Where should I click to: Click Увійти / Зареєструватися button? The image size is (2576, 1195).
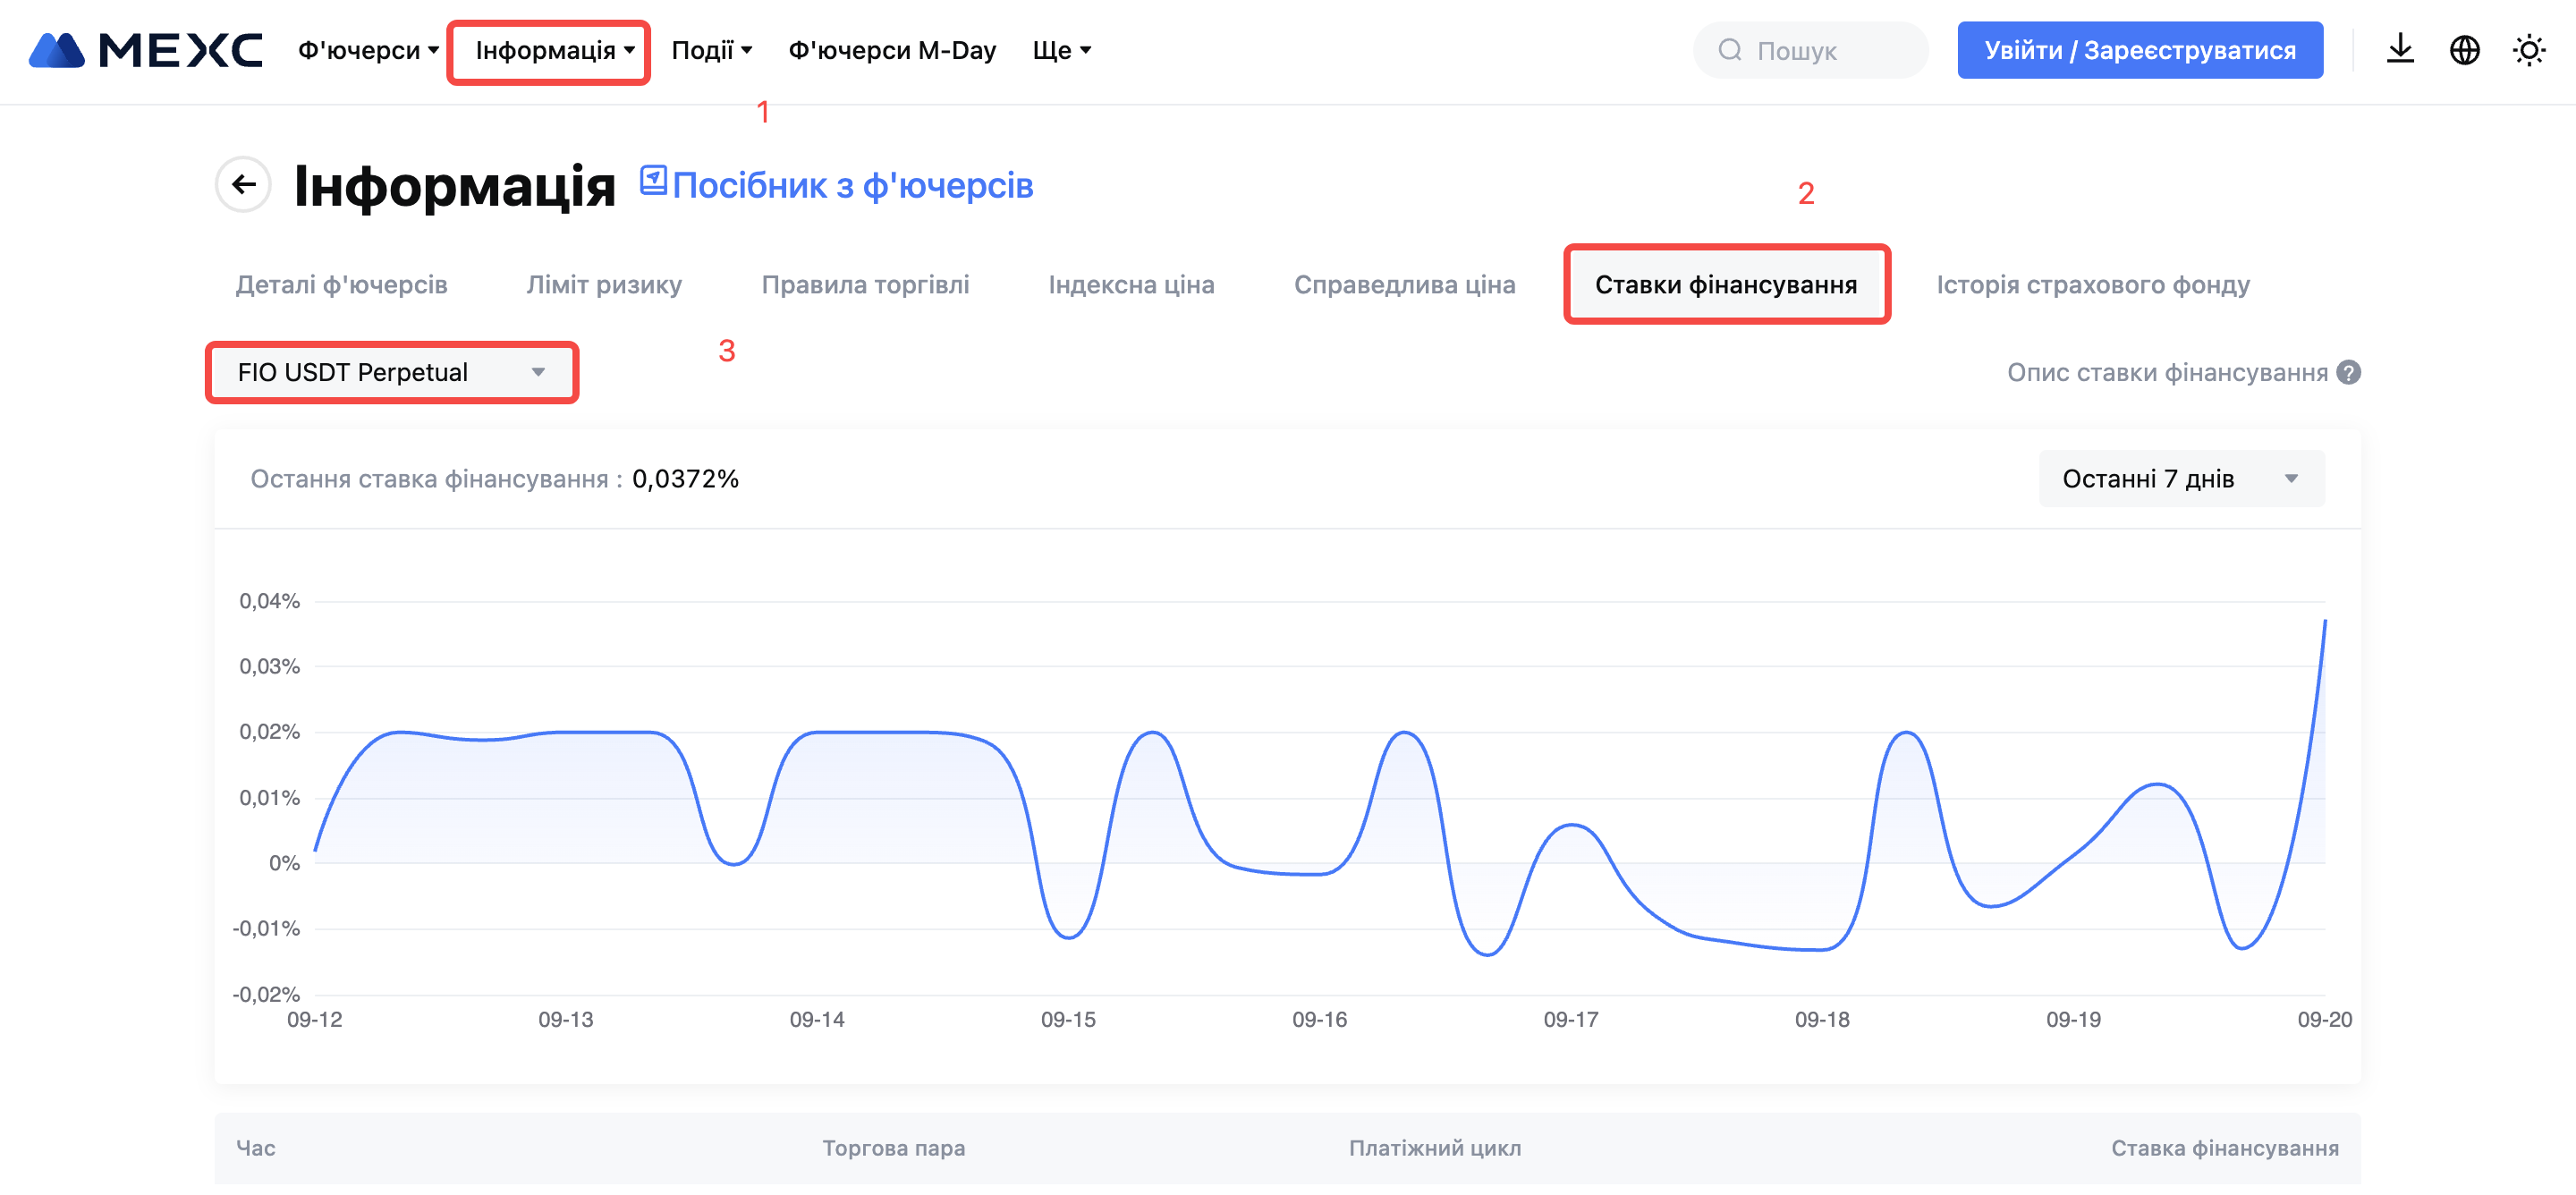[x=2139, y=50]
